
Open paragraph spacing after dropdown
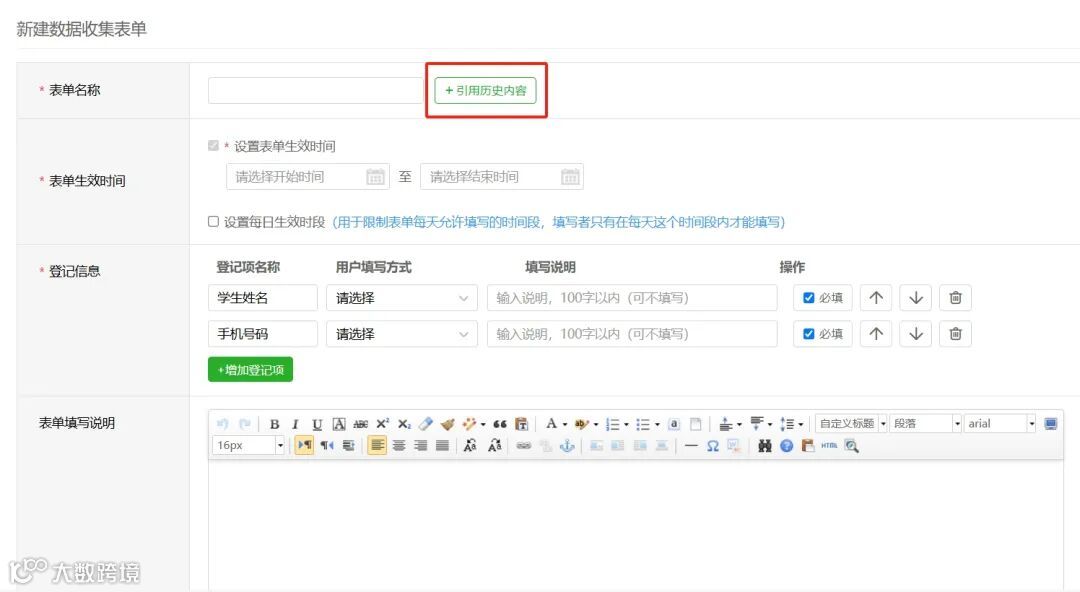coord(769,425)
